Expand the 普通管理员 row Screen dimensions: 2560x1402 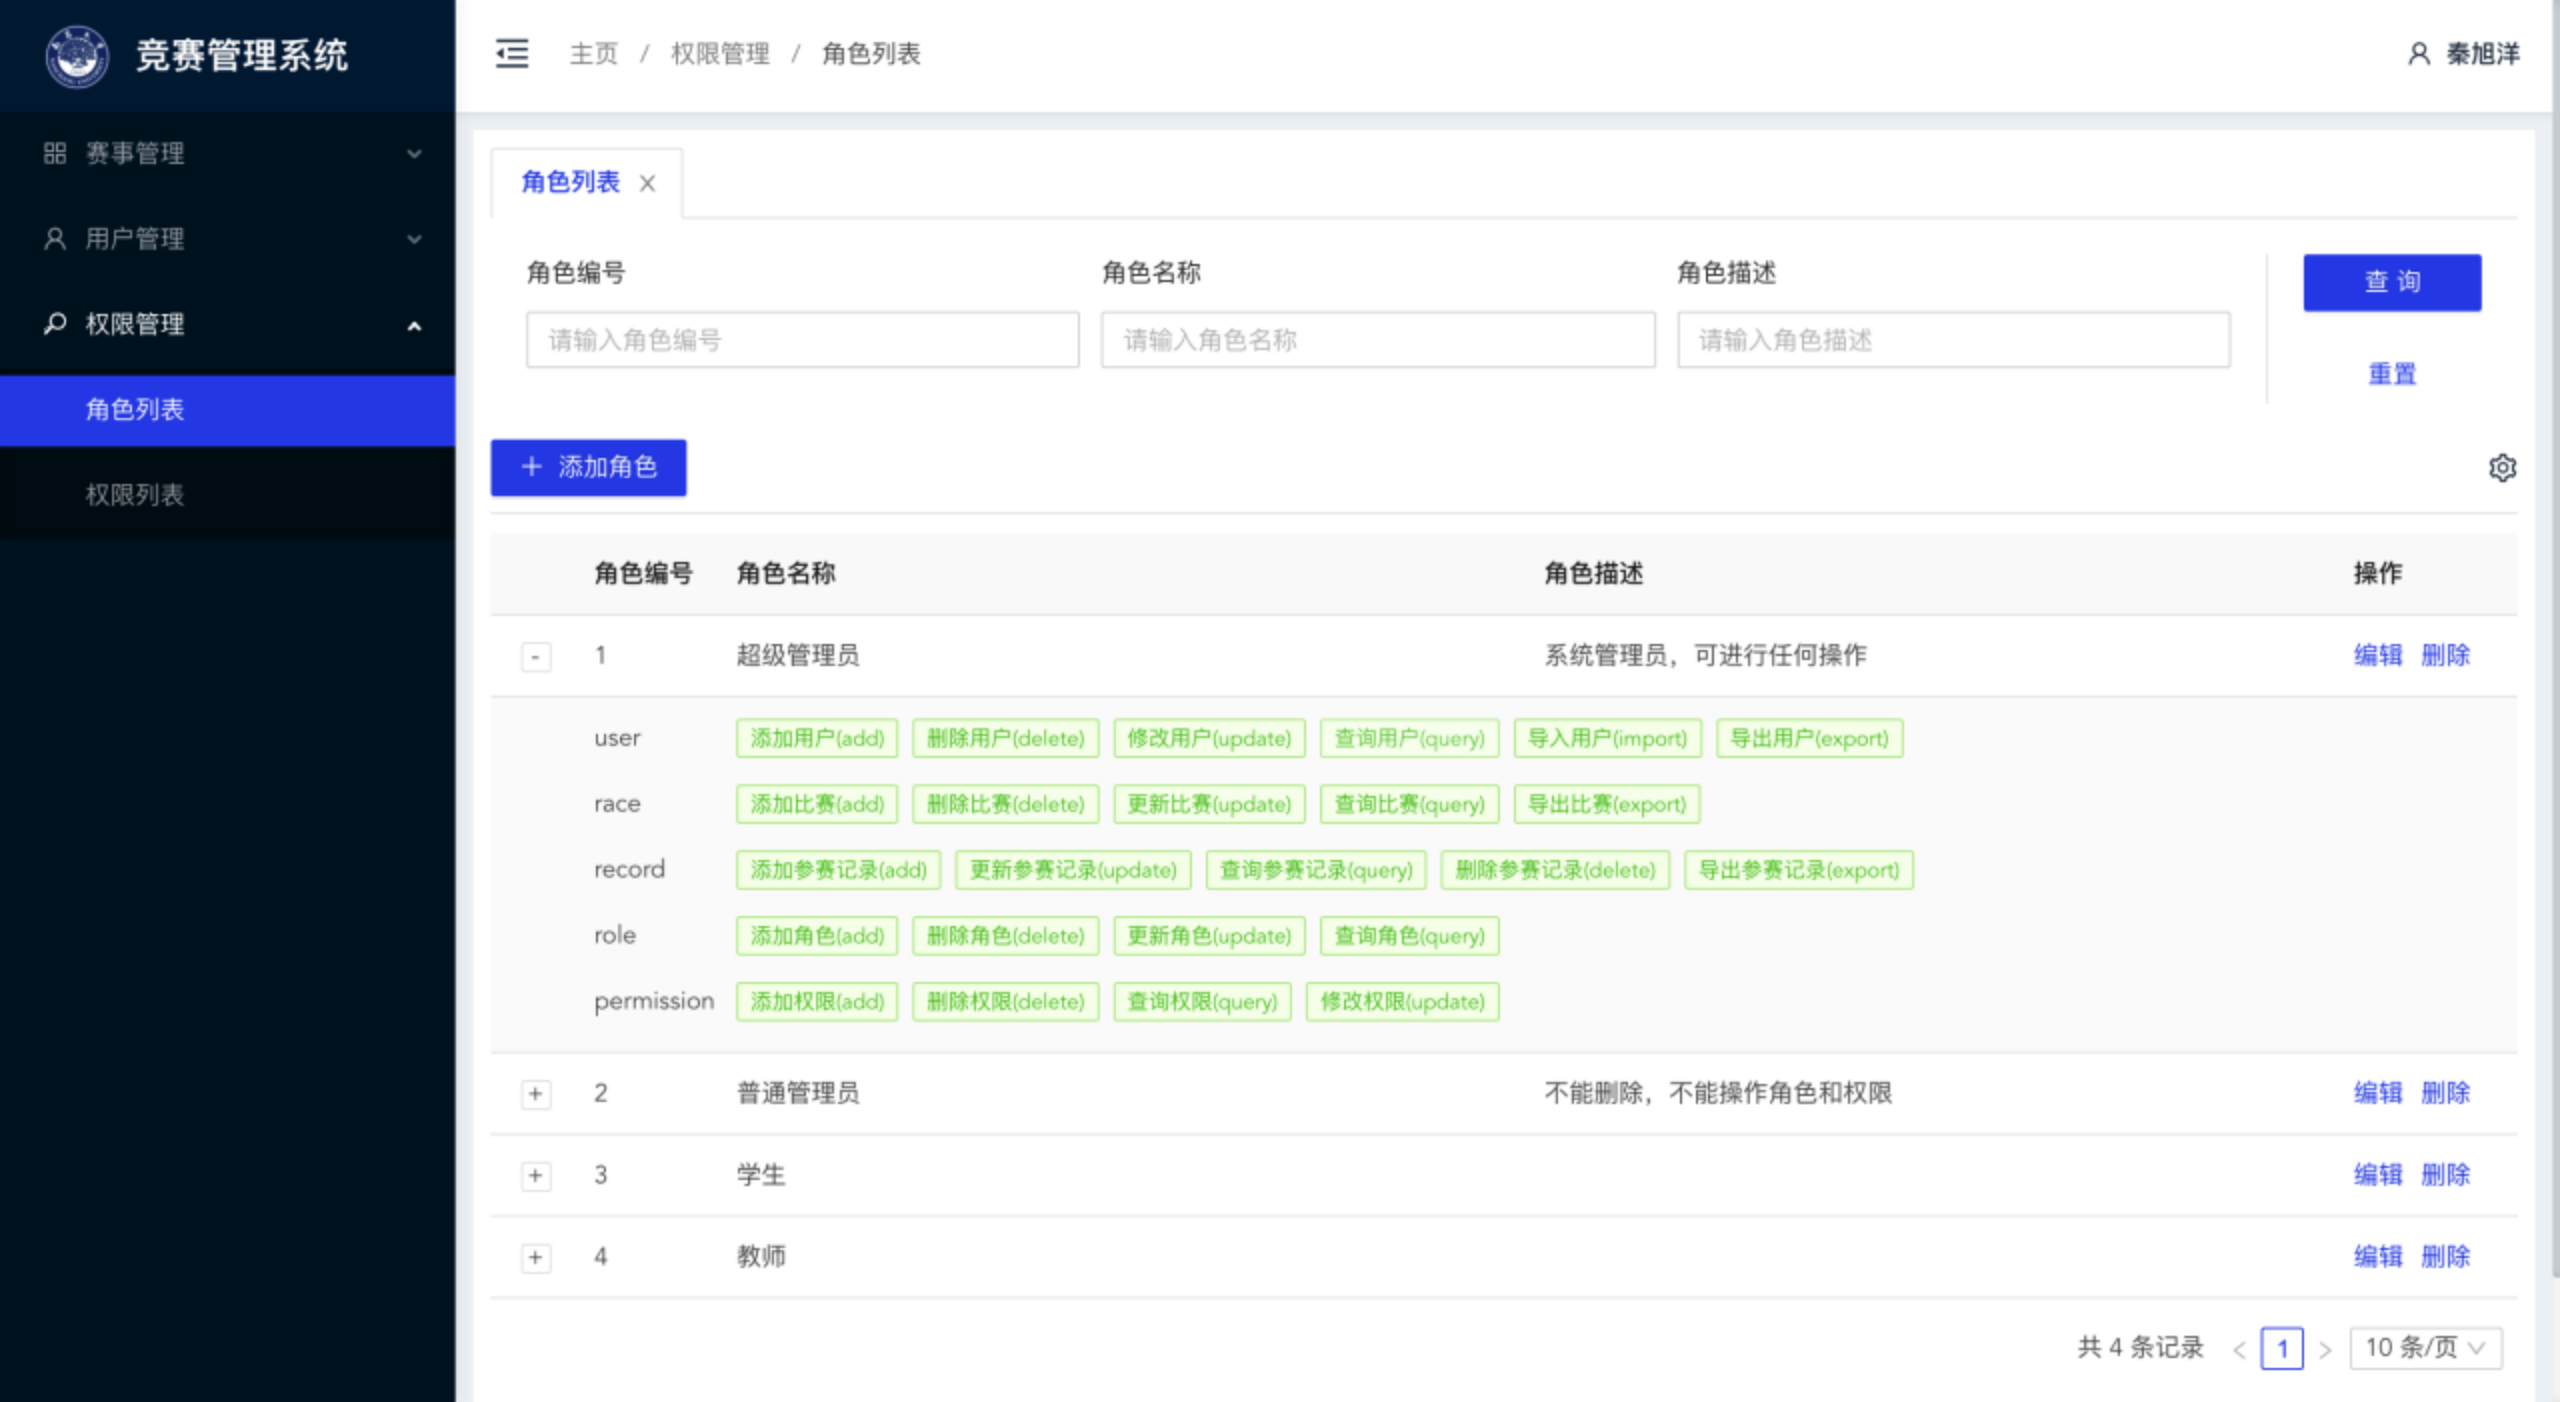[x=536, y=1093]
